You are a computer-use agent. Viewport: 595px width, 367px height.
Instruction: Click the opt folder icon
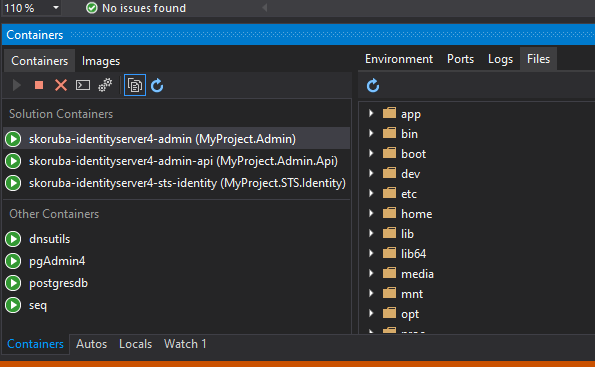[389, 313]
